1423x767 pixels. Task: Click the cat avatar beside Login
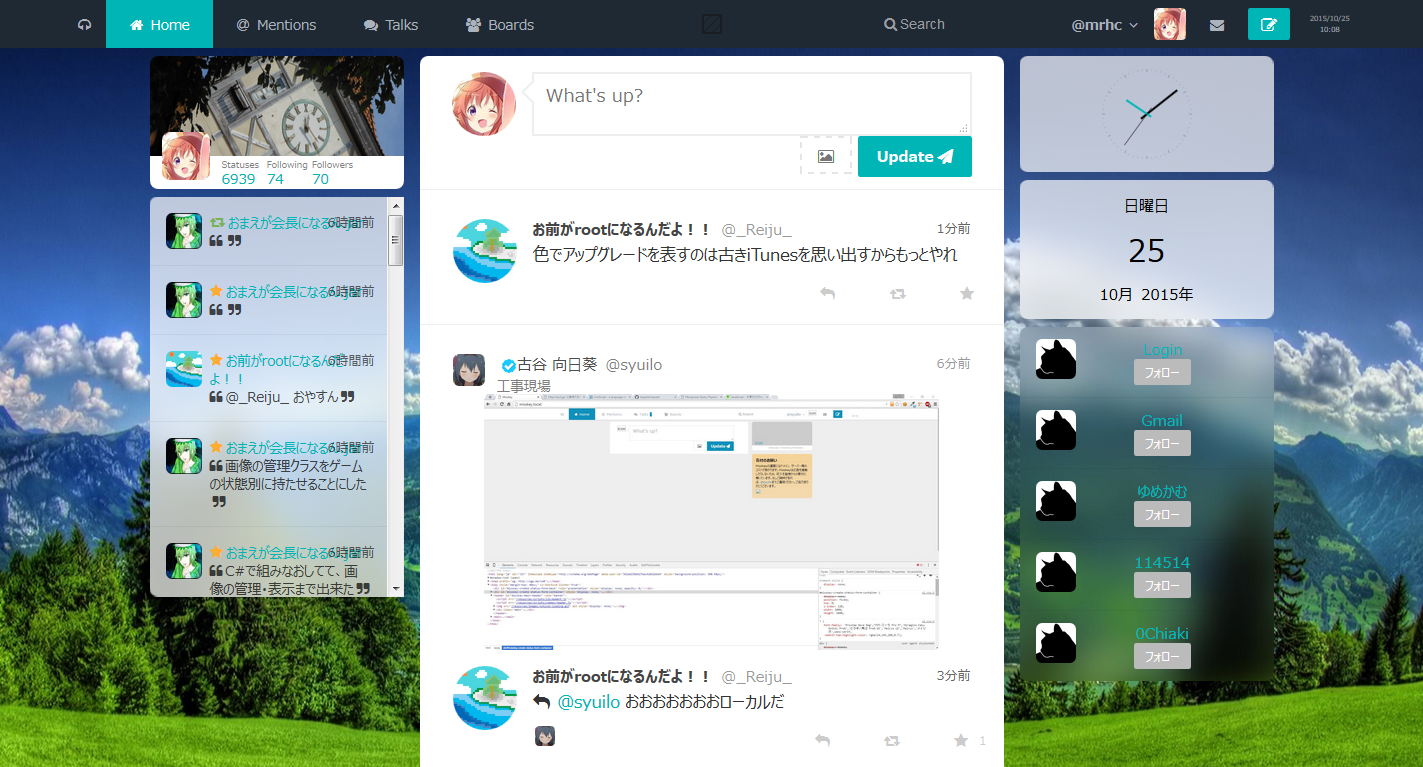[x=1056, y=359]
